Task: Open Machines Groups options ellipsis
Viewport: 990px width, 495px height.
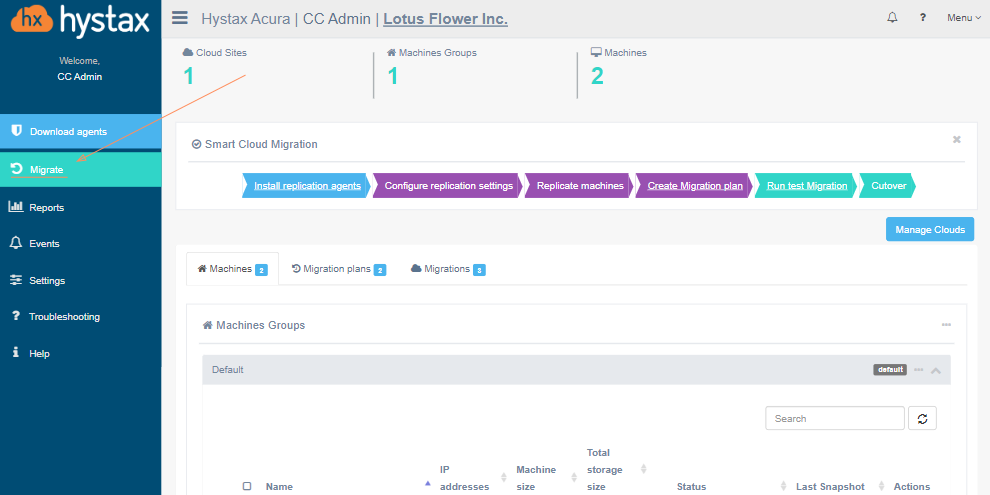Action: pos(946,325)
